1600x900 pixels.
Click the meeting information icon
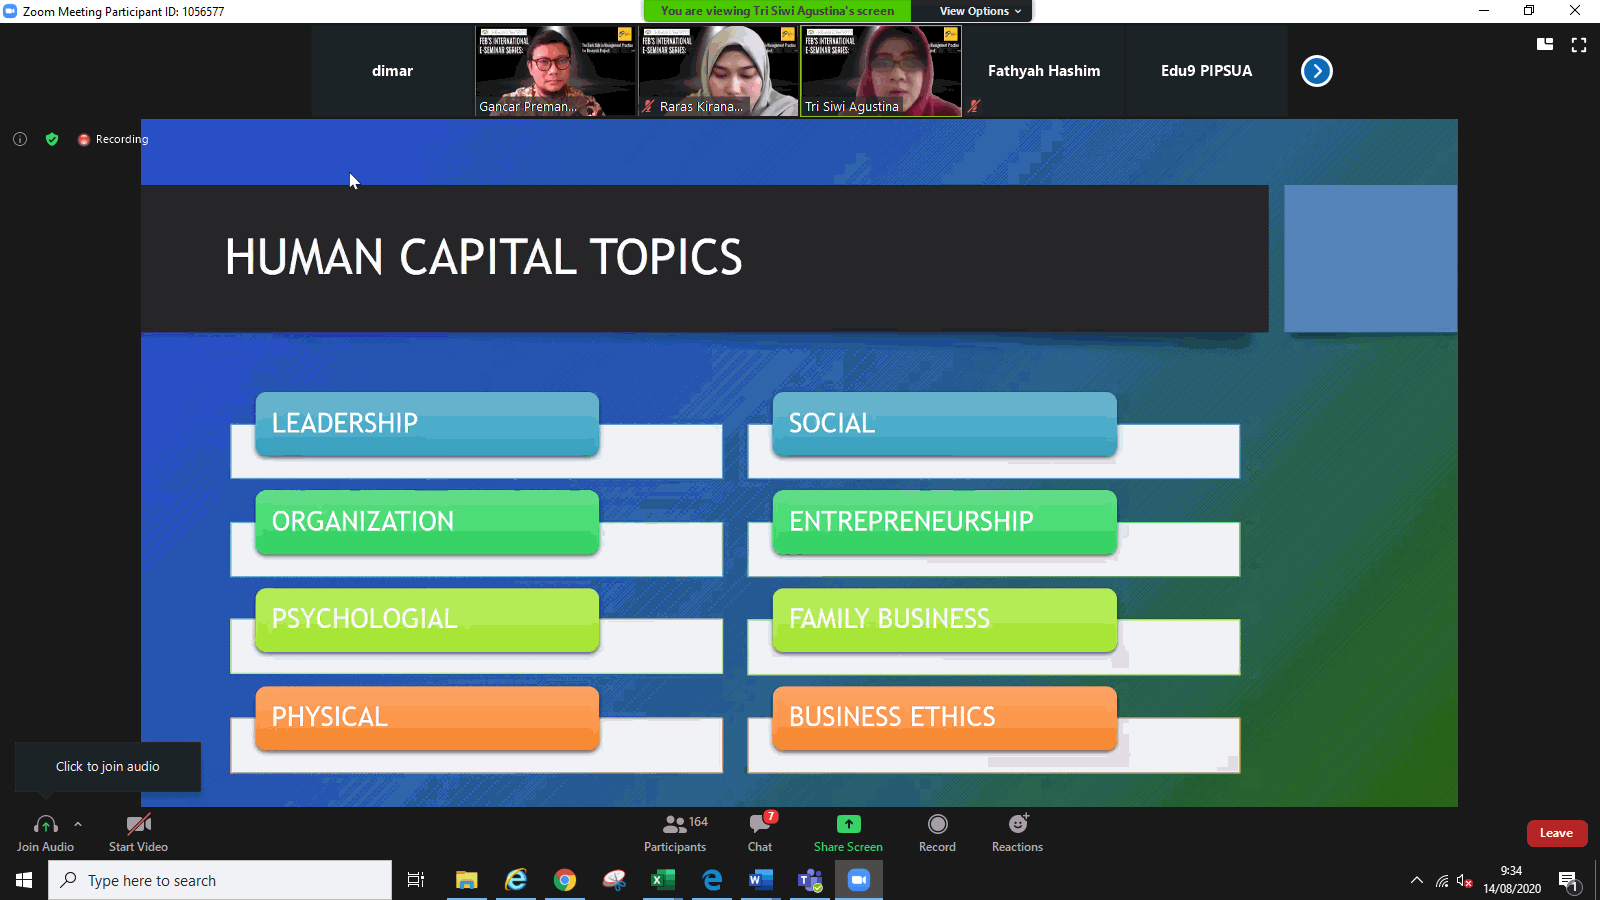[x=20, y=139]
